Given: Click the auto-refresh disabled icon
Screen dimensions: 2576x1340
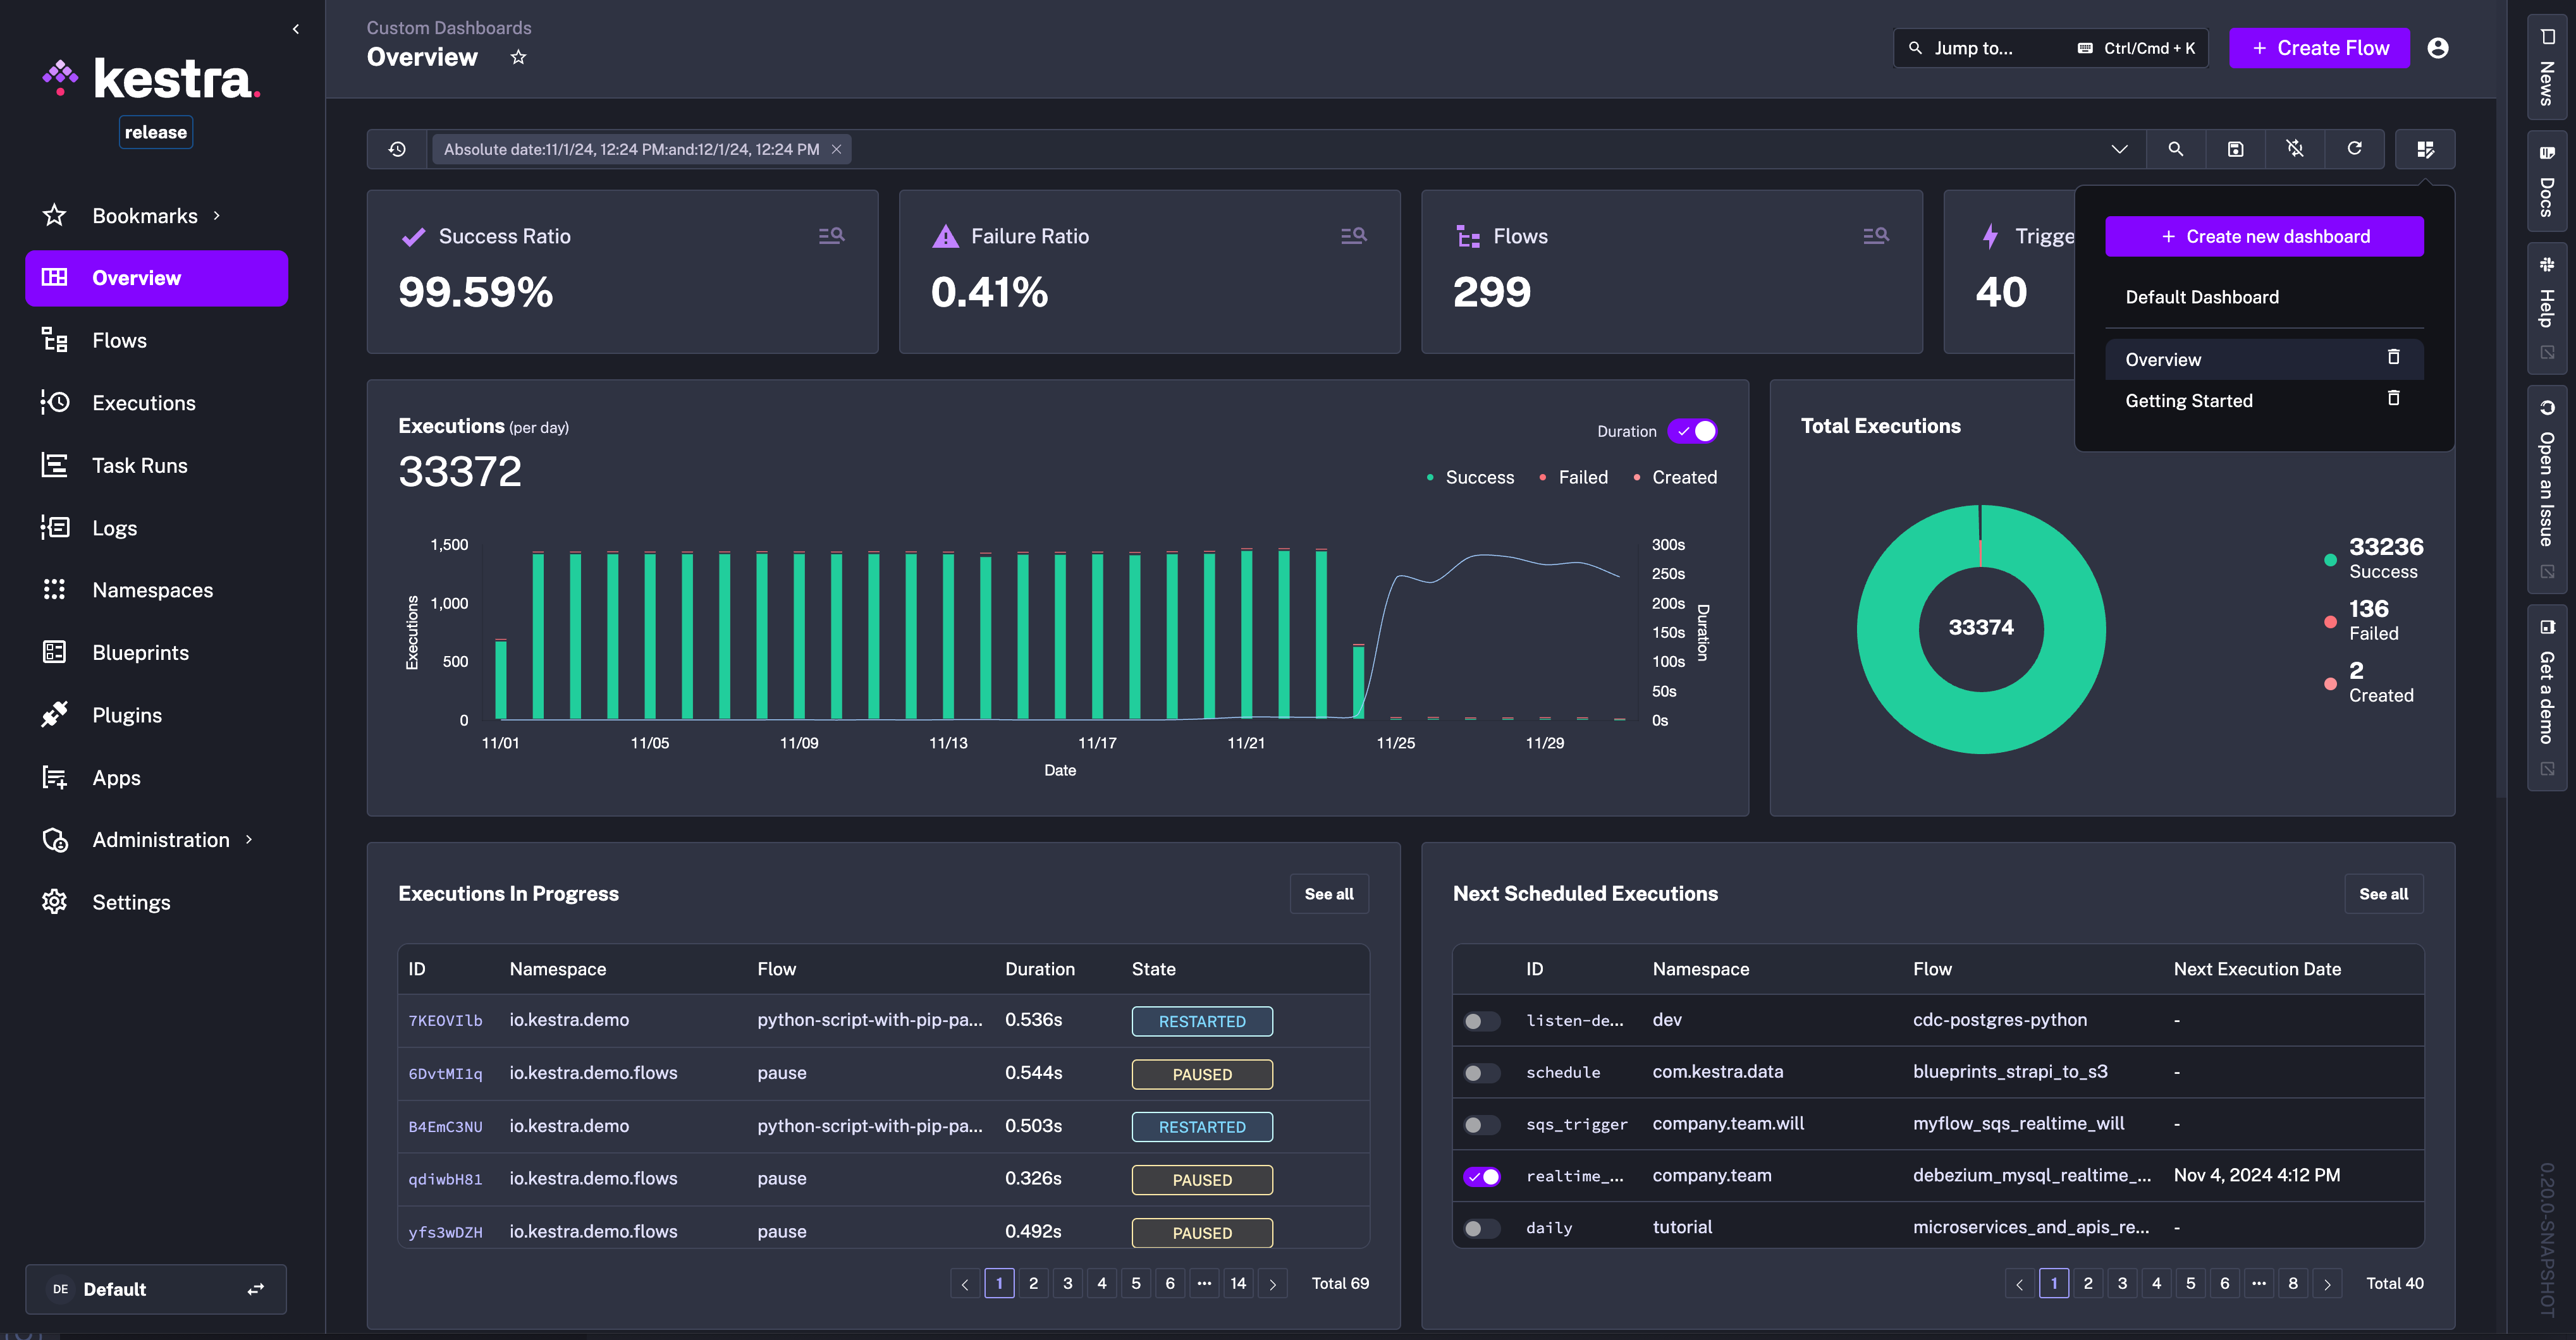Looking at the screenshot, I should tap(2295, 149).
